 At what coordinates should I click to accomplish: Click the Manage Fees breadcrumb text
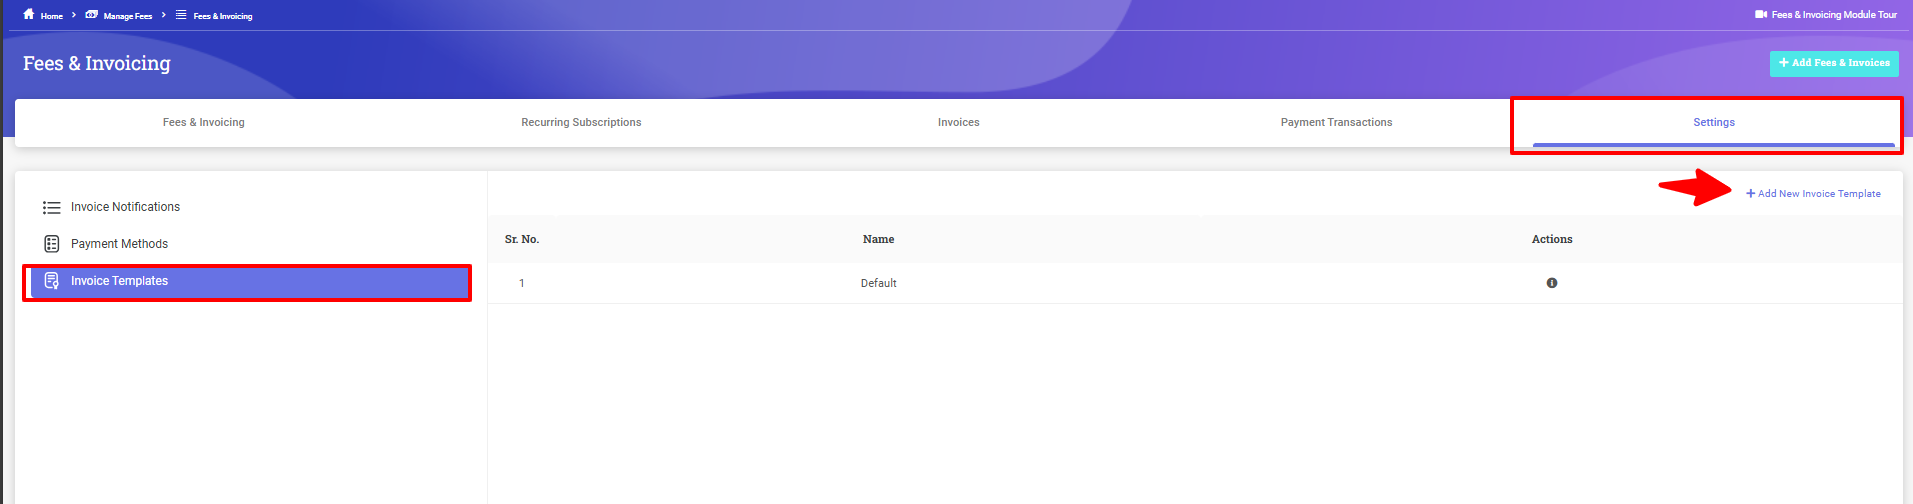point(128,16)
